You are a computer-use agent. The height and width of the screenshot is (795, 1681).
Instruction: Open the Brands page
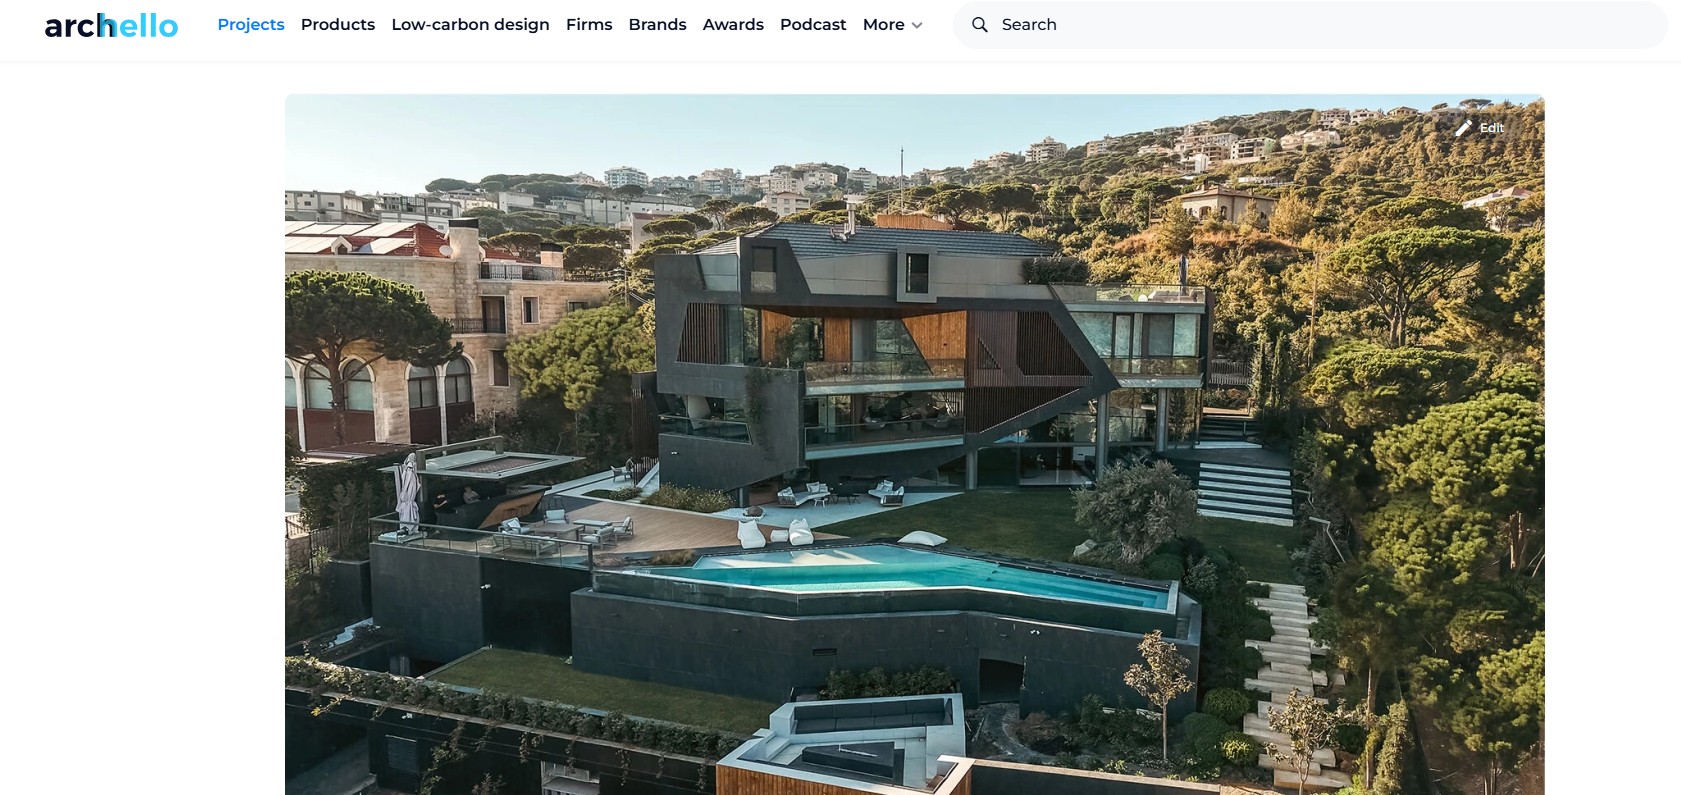[657, 25]
